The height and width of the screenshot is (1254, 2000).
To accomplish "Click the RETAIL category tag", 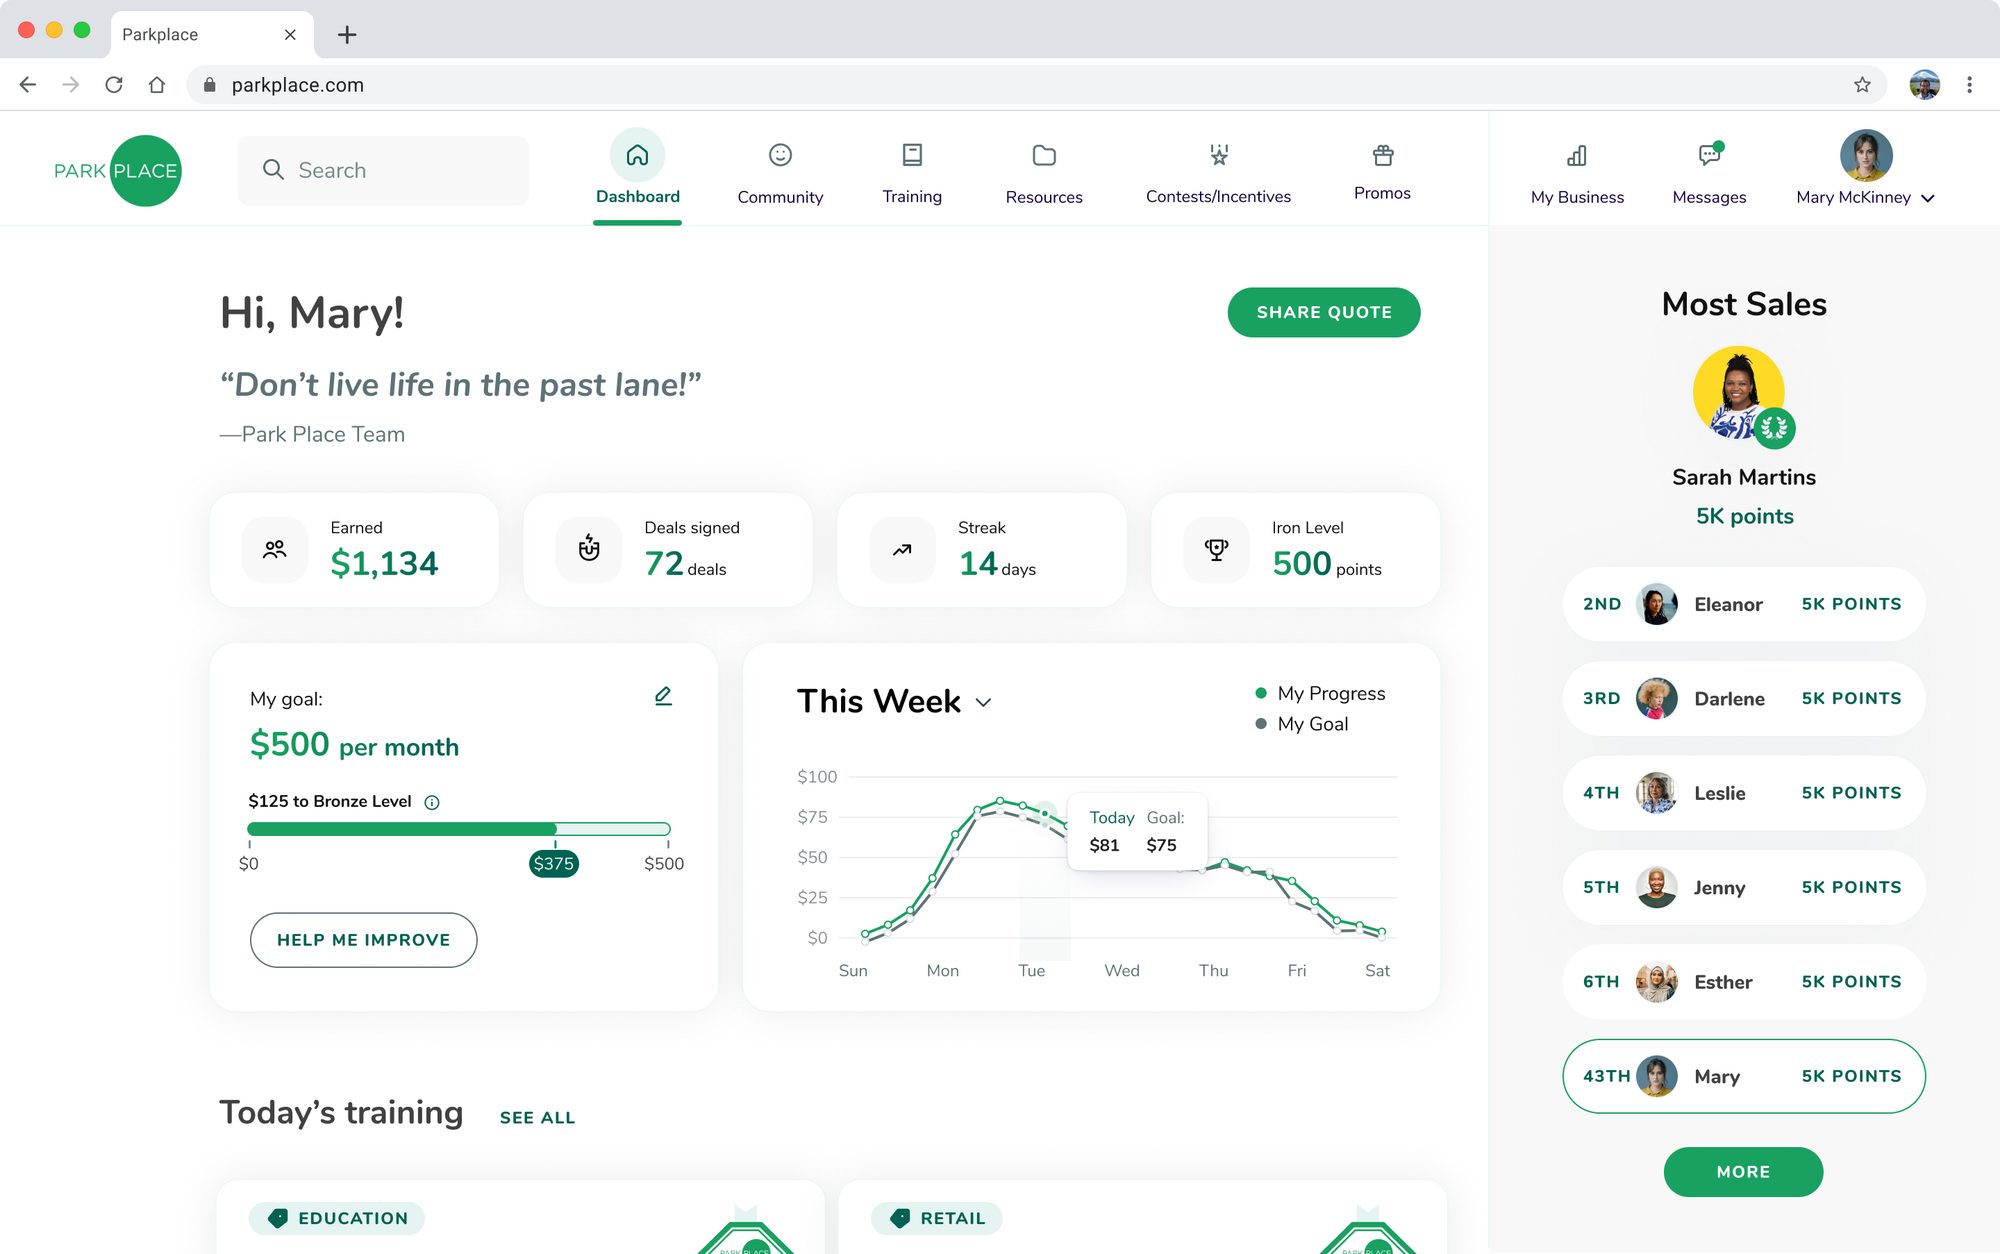I will click(x=937, y=1218).
